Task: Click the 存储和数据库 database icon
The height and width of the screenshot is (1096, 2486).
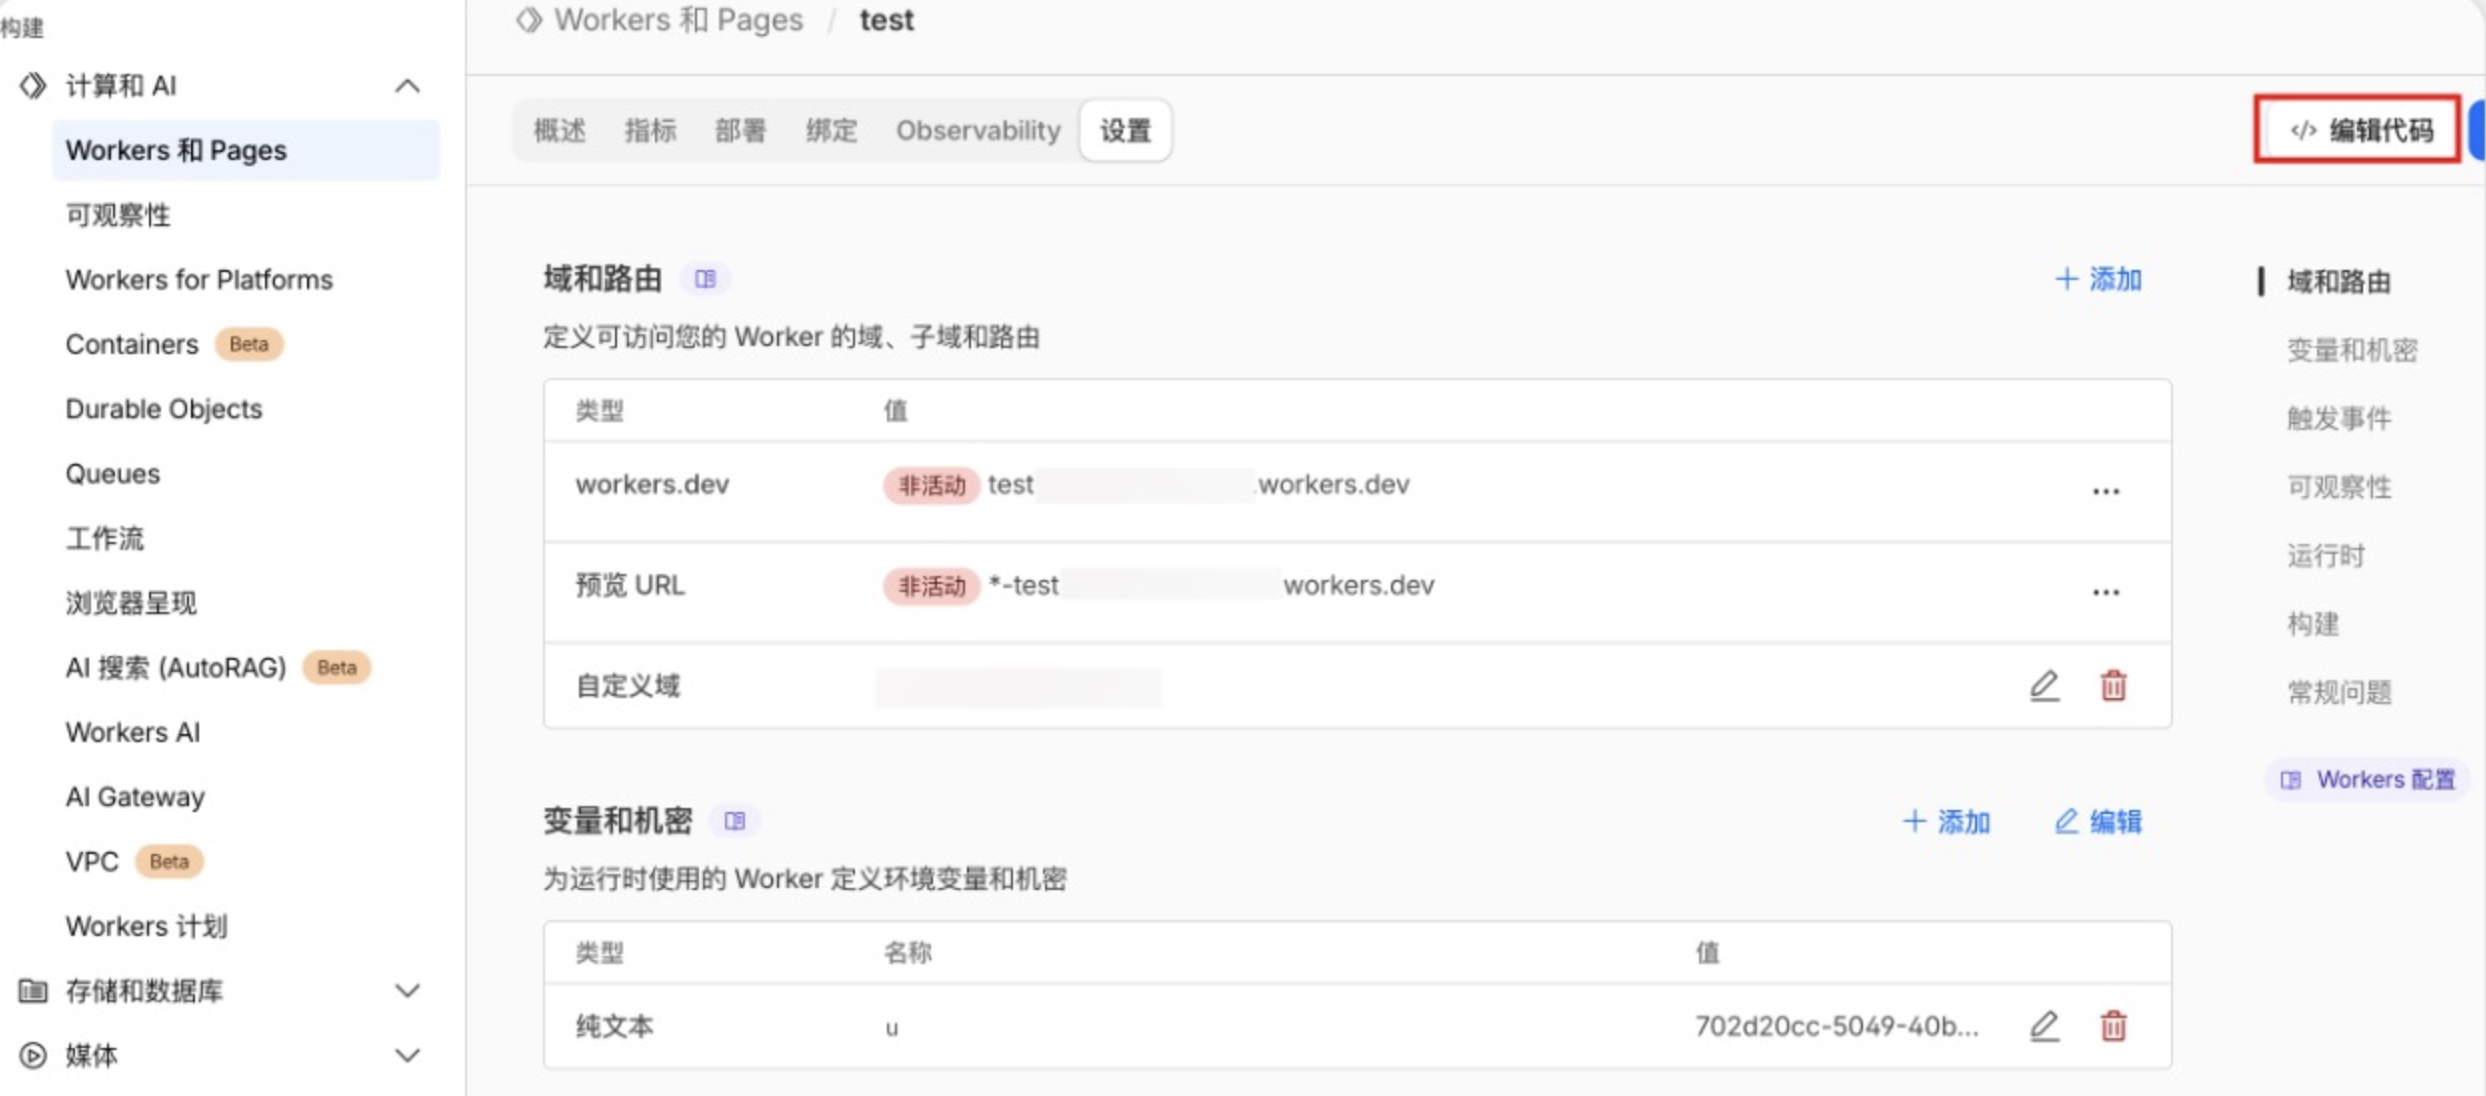Action: tap(33, 991)
